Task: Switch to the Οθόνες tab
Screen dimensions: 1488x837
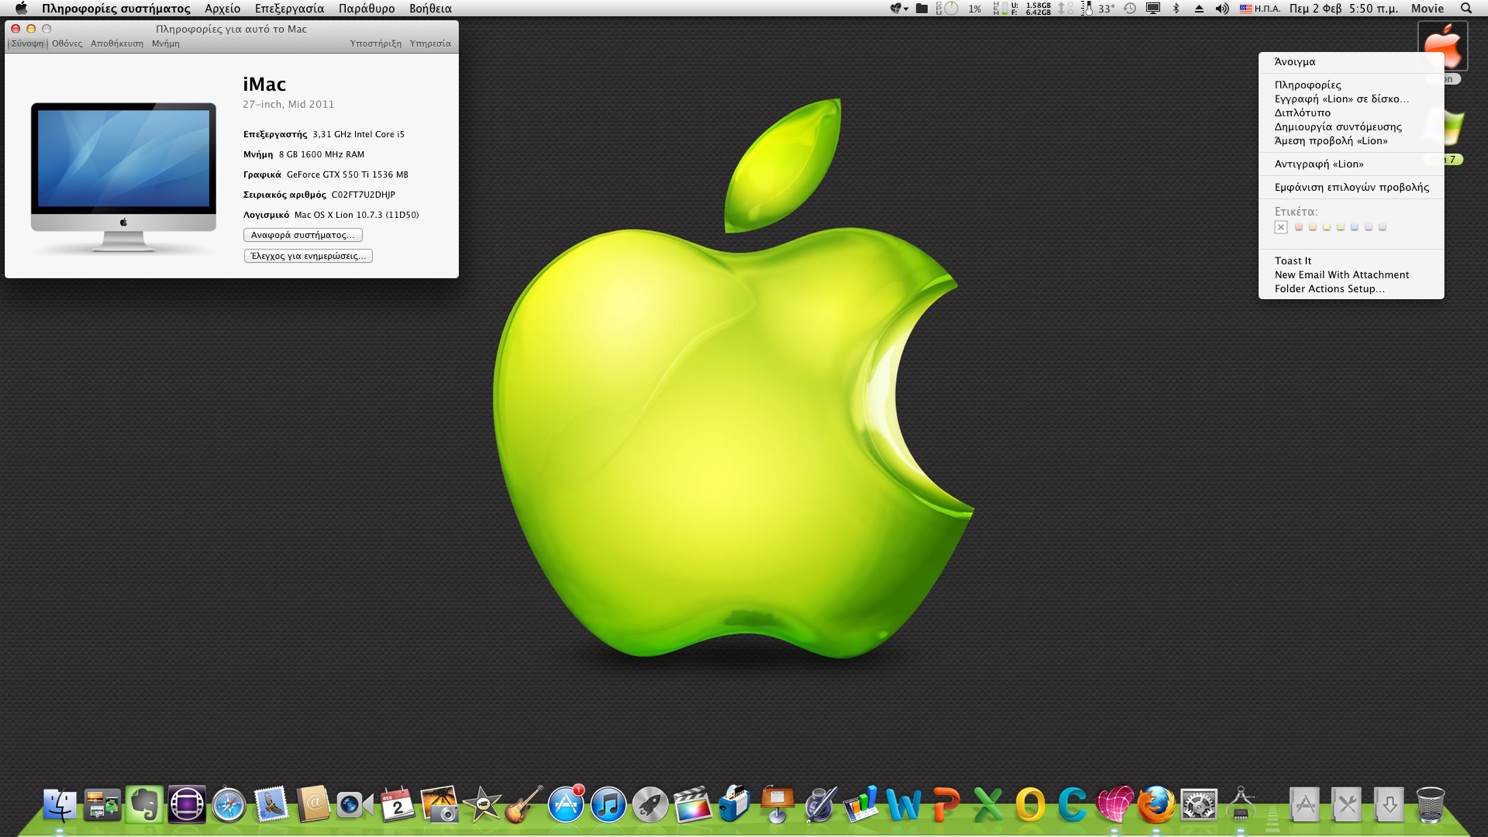Action: 67,43
